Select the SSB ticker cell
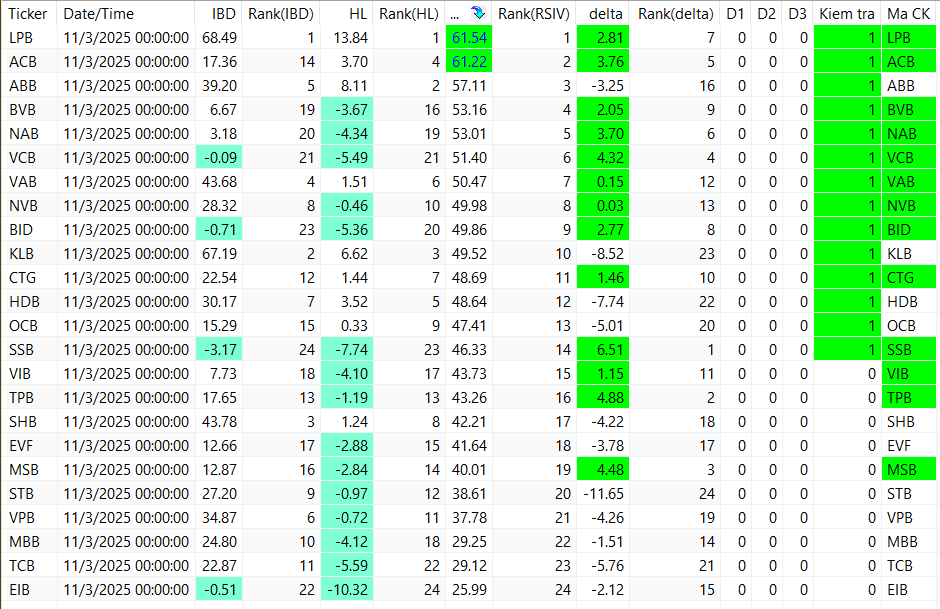The image size is (940, 609). [x=29, y=349]
